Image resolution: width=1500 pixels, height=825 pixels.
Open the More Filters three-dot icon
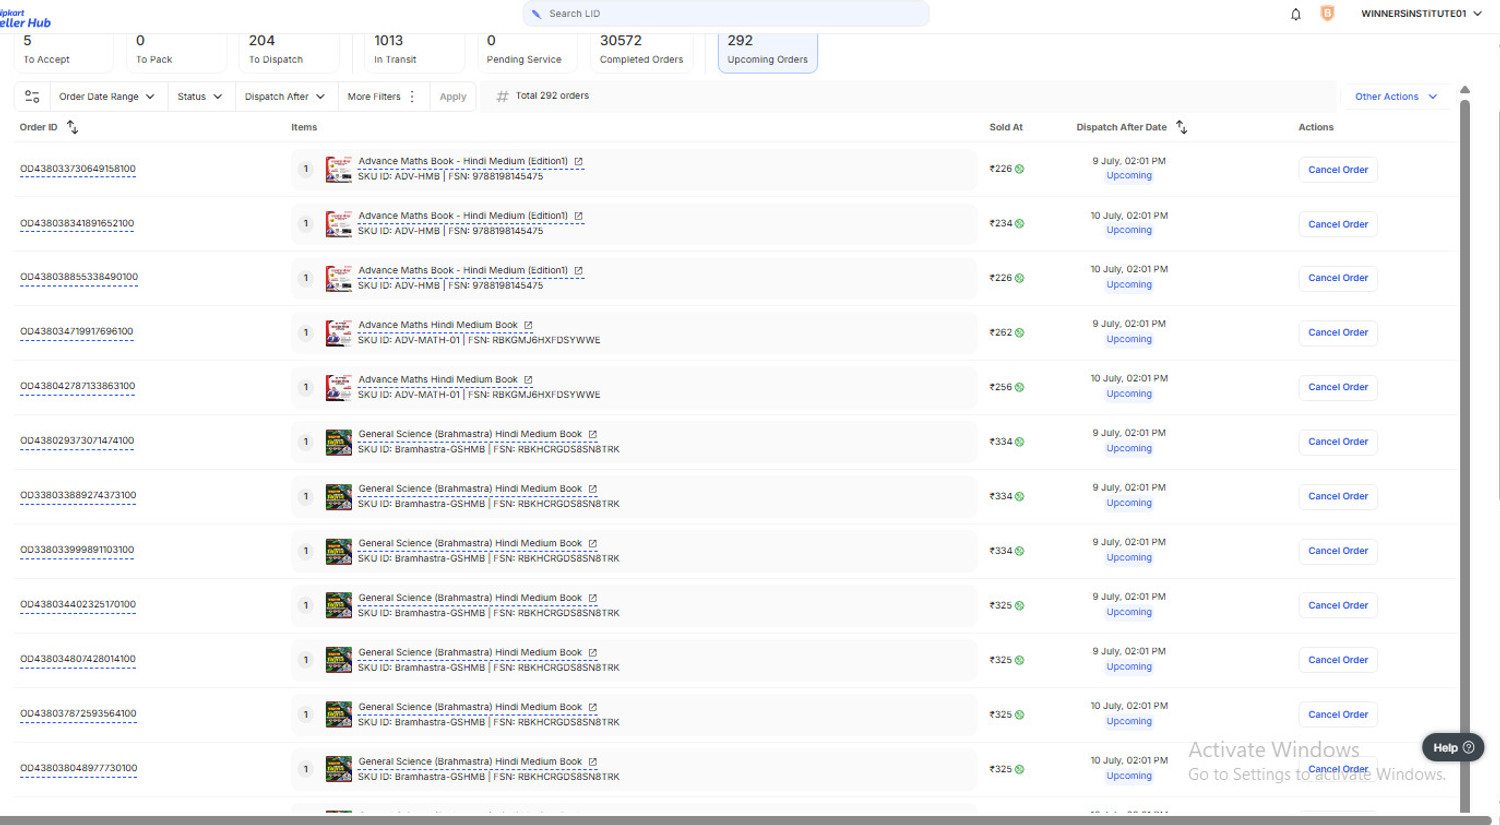pyautogui.click(x=412, y=97)
